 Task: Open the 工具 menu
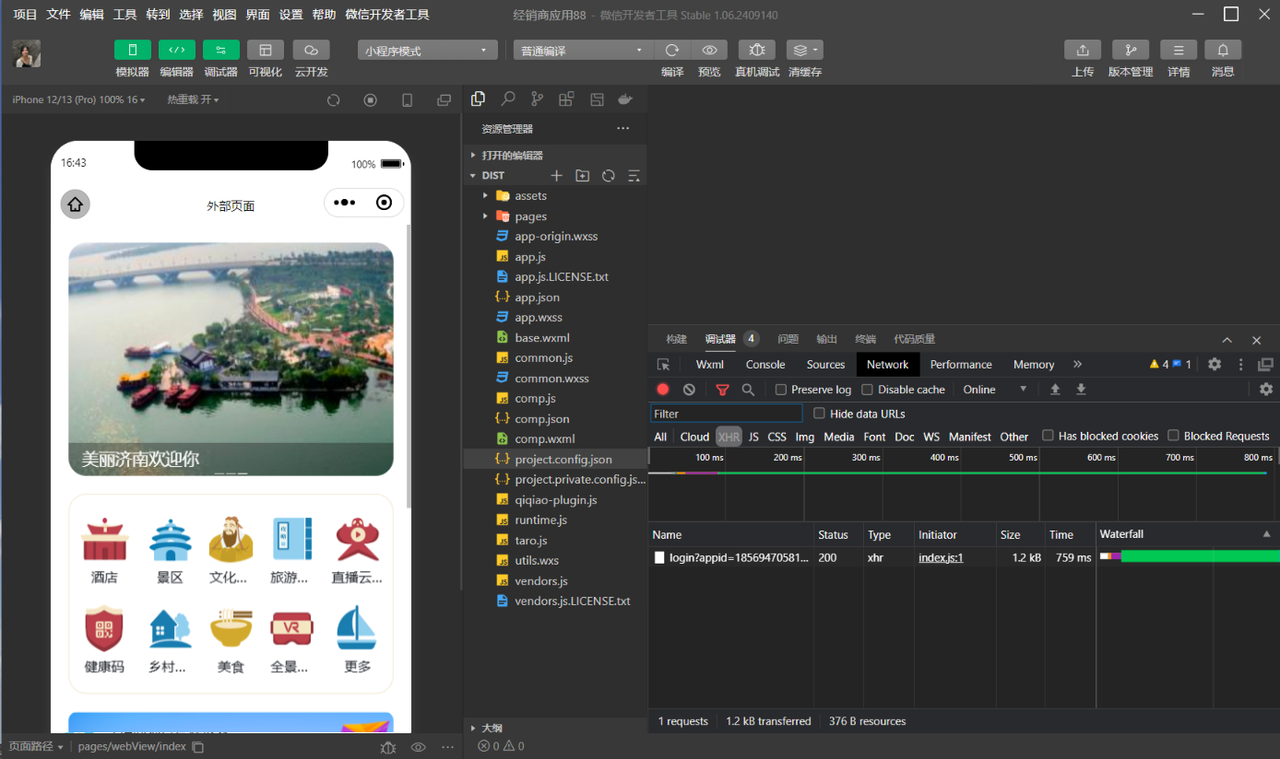coord(125,15)
